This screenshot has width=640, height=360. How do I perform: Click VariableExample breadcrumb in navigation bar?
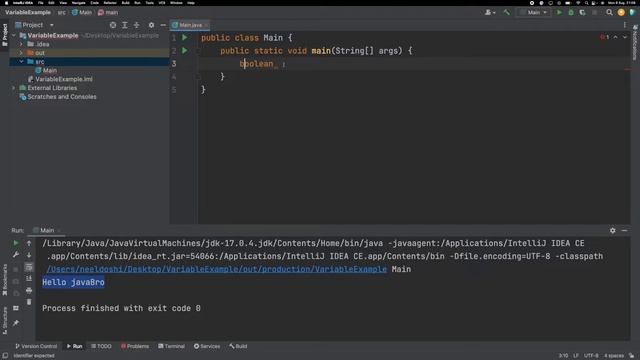pyautogui.click(x=28, y=12)
